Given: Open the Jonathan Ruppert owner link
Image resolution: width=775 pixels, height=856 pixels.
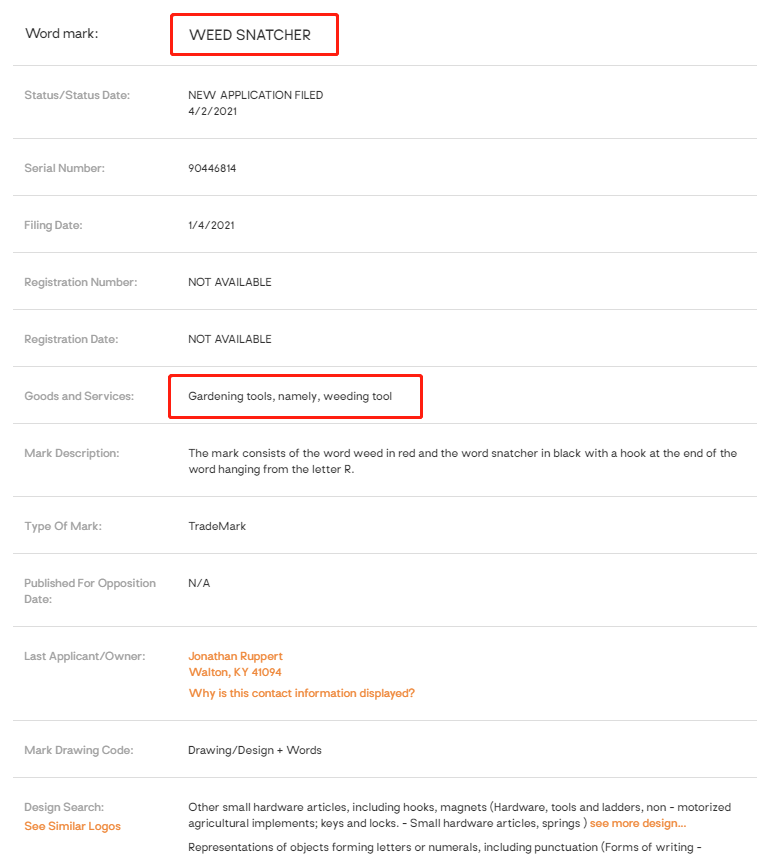Looking at the screenshot, I should point(235,656).
